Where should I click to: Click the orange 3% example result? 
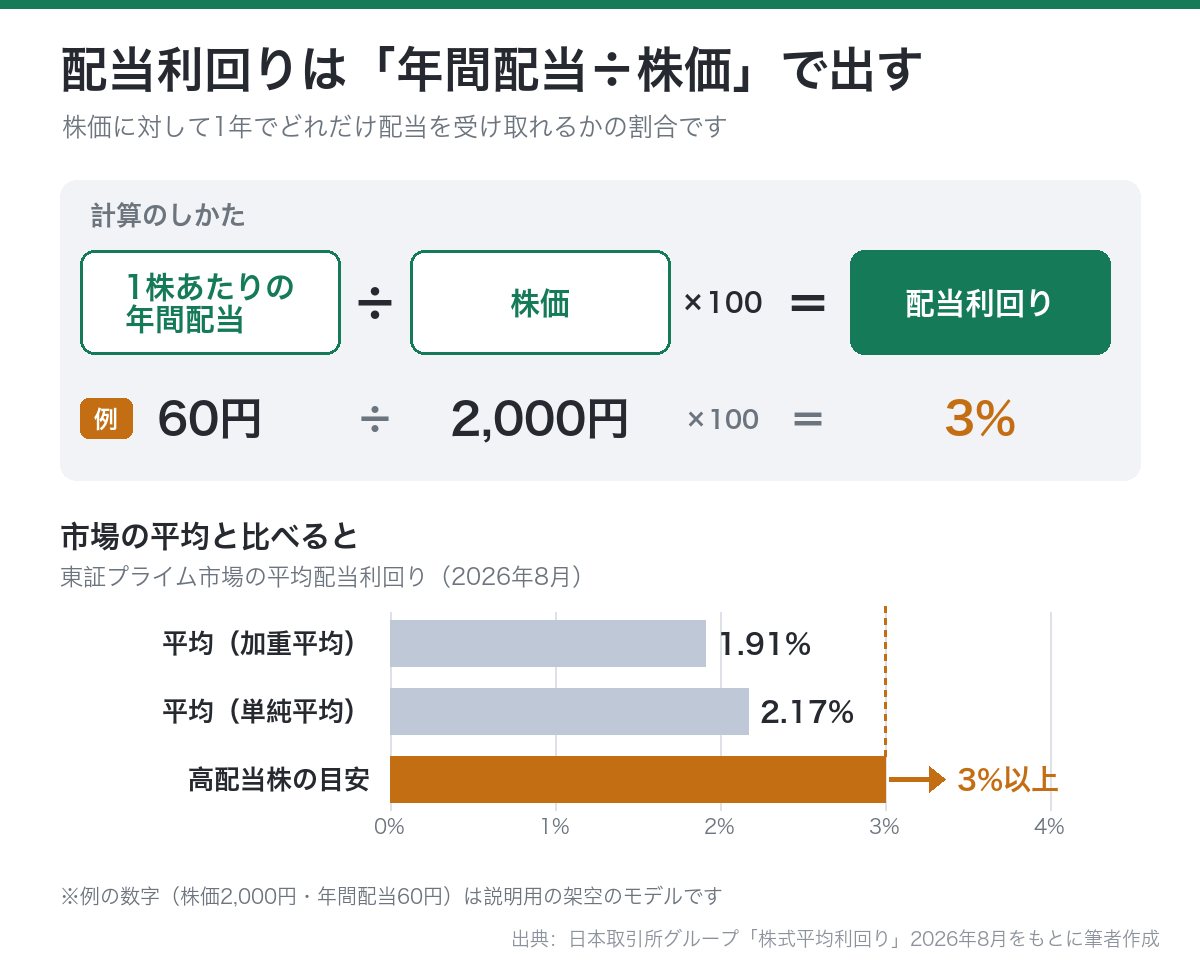(980, 419)
